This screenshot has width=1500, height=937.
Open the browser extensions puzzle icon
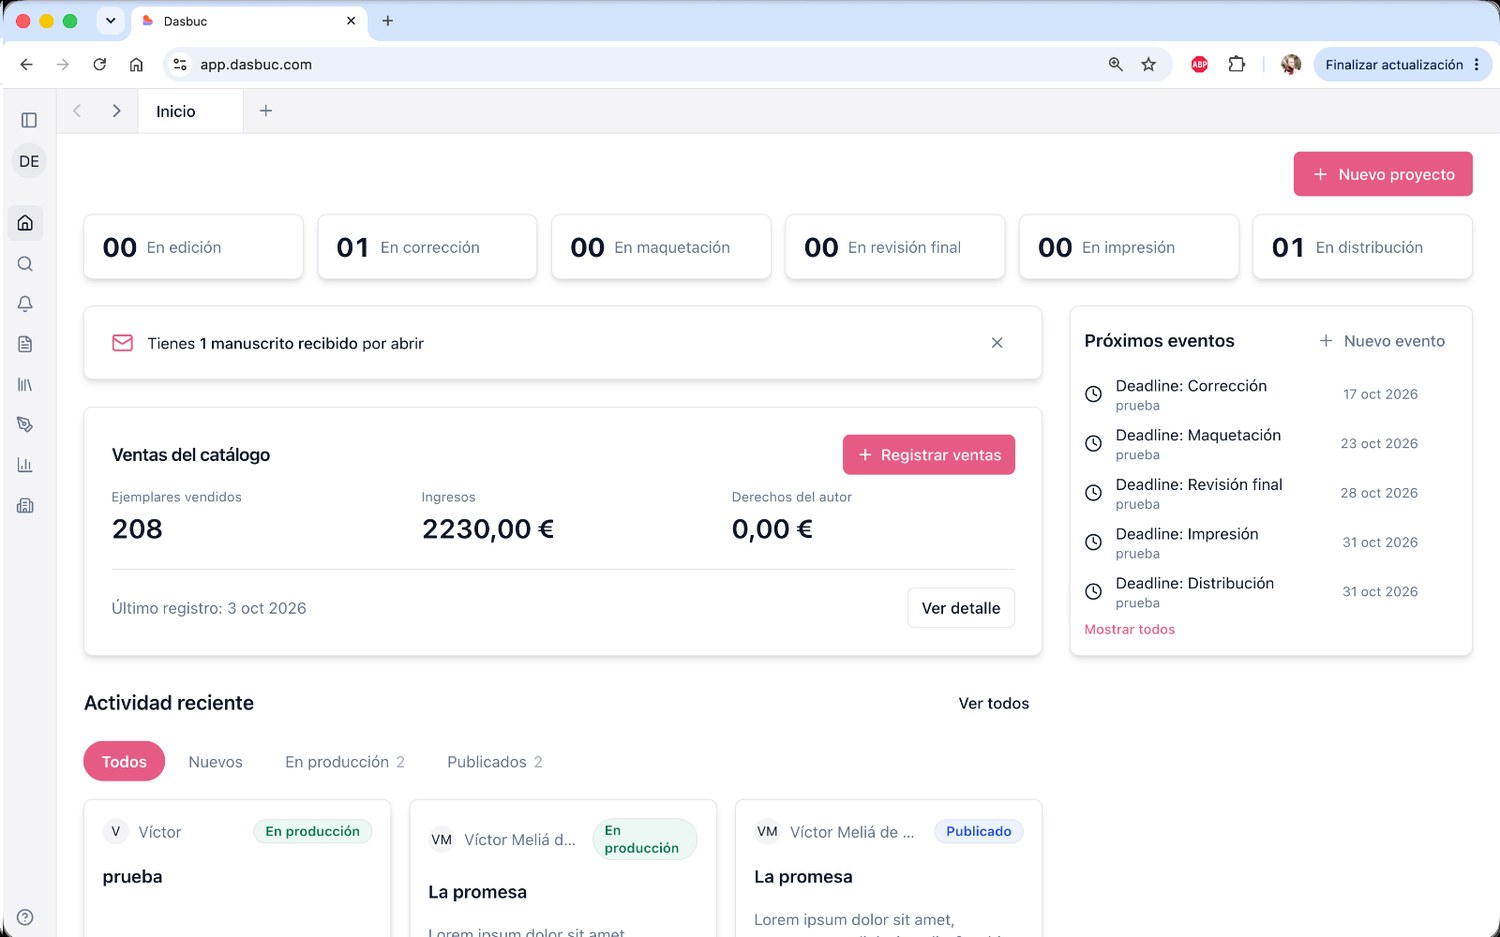[x=1237, y=64]
